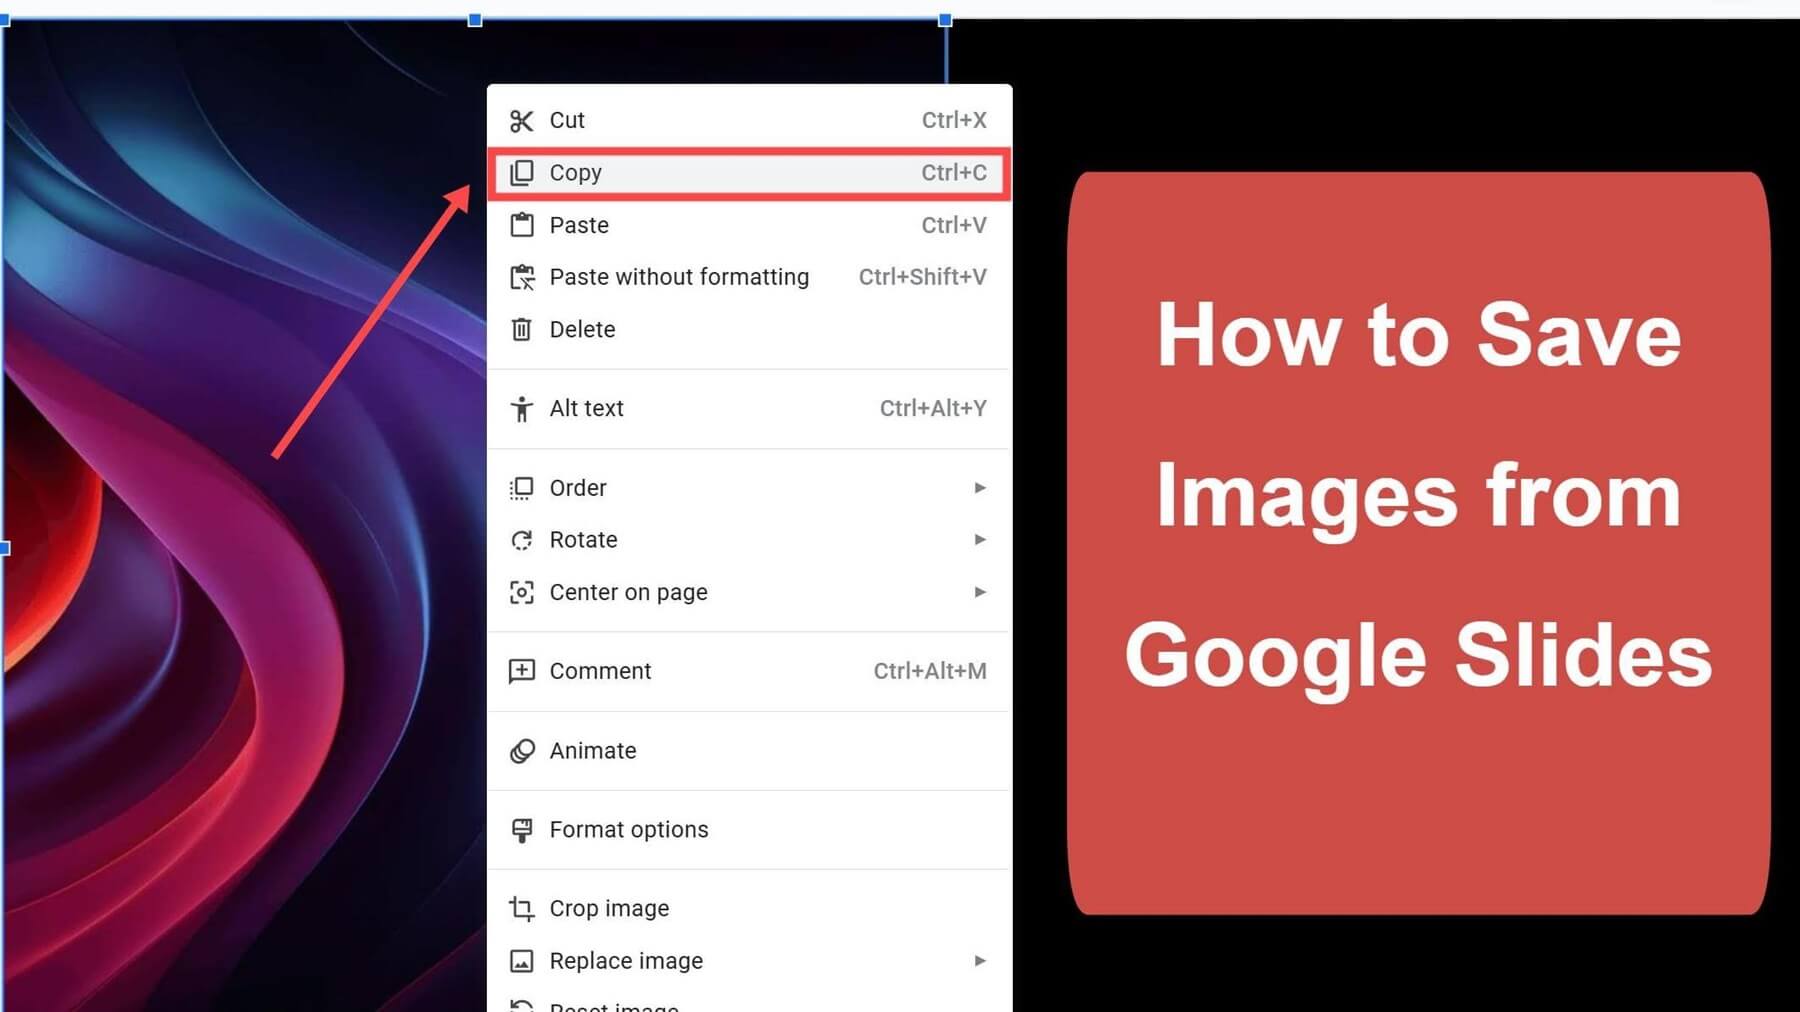
Task: Expand the Center on page submenu arrow
Action: pyautogui.click(x=980, y=592)
